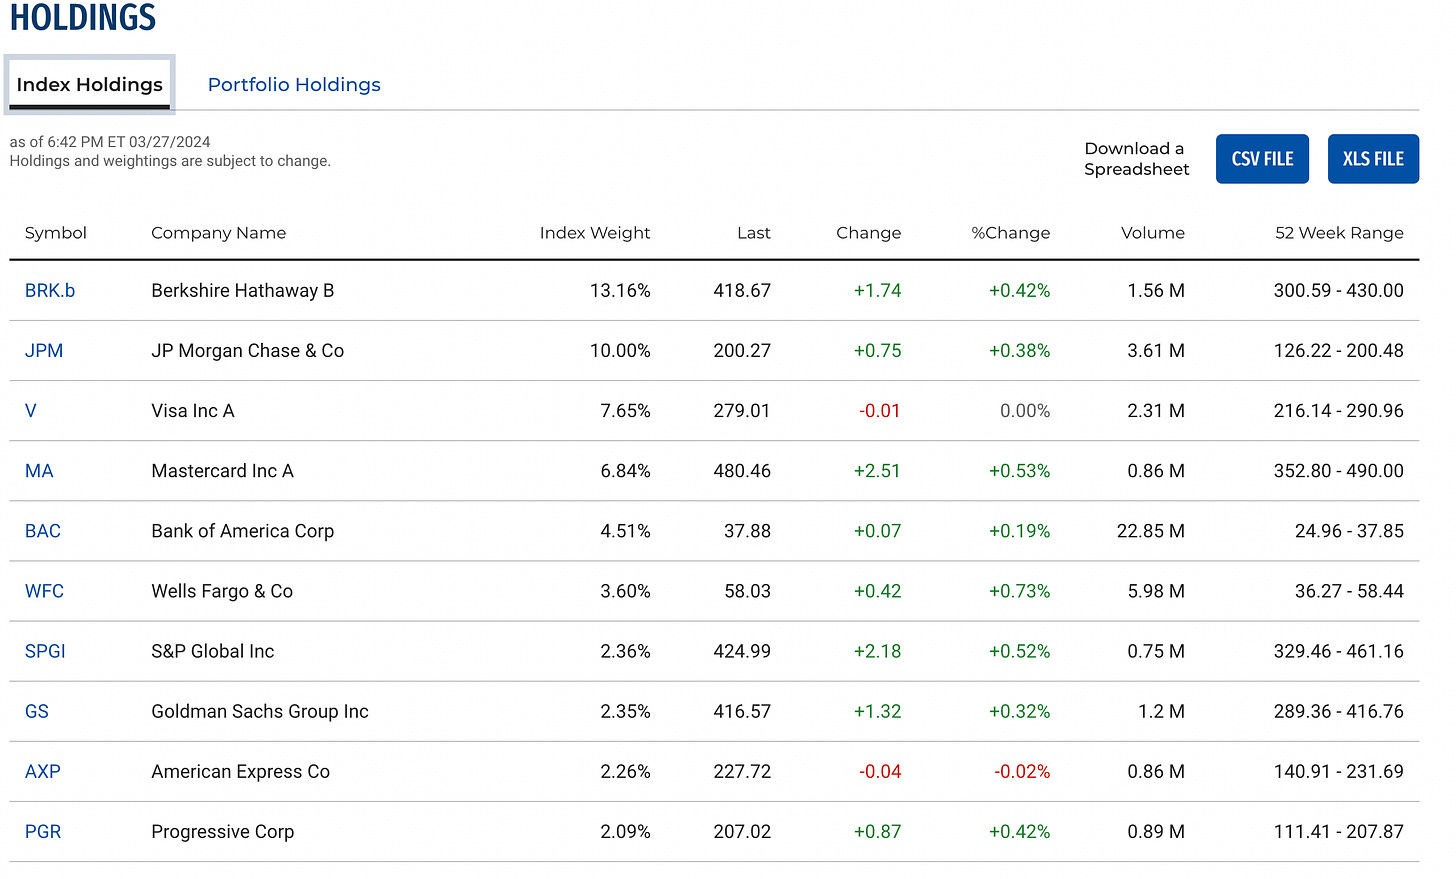
Task: Click the Last column header
Action: (754, 233)
